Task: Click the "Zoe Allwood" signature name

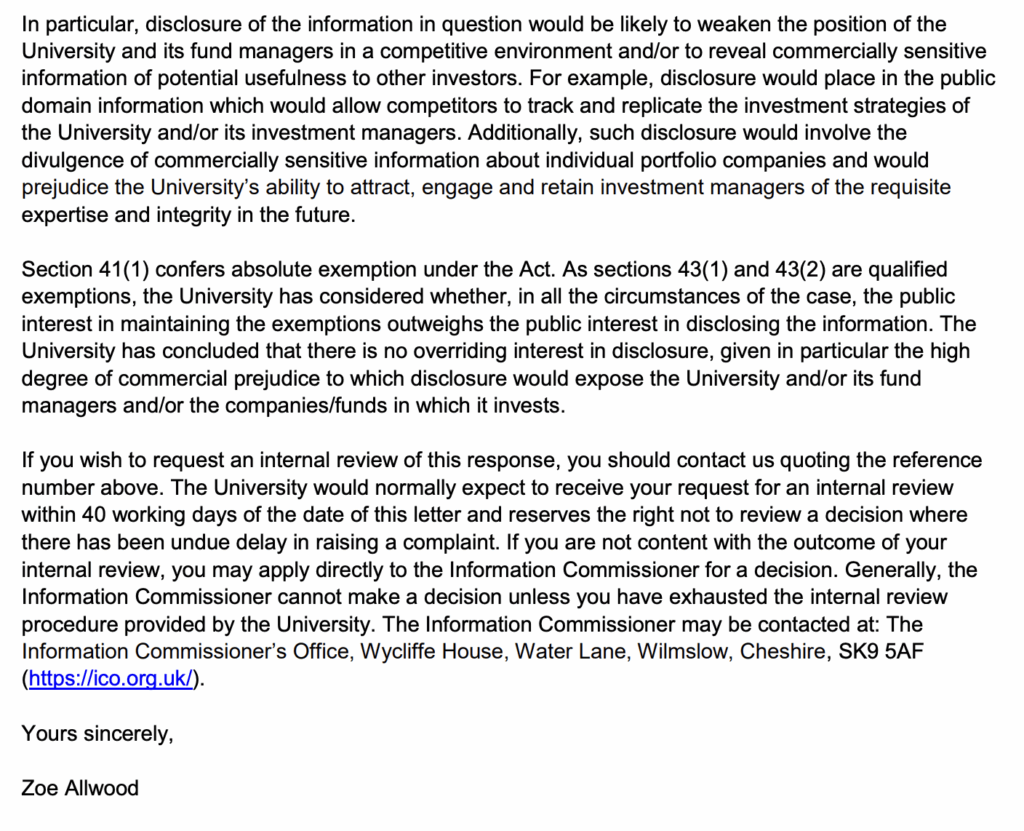Action: 80,788
